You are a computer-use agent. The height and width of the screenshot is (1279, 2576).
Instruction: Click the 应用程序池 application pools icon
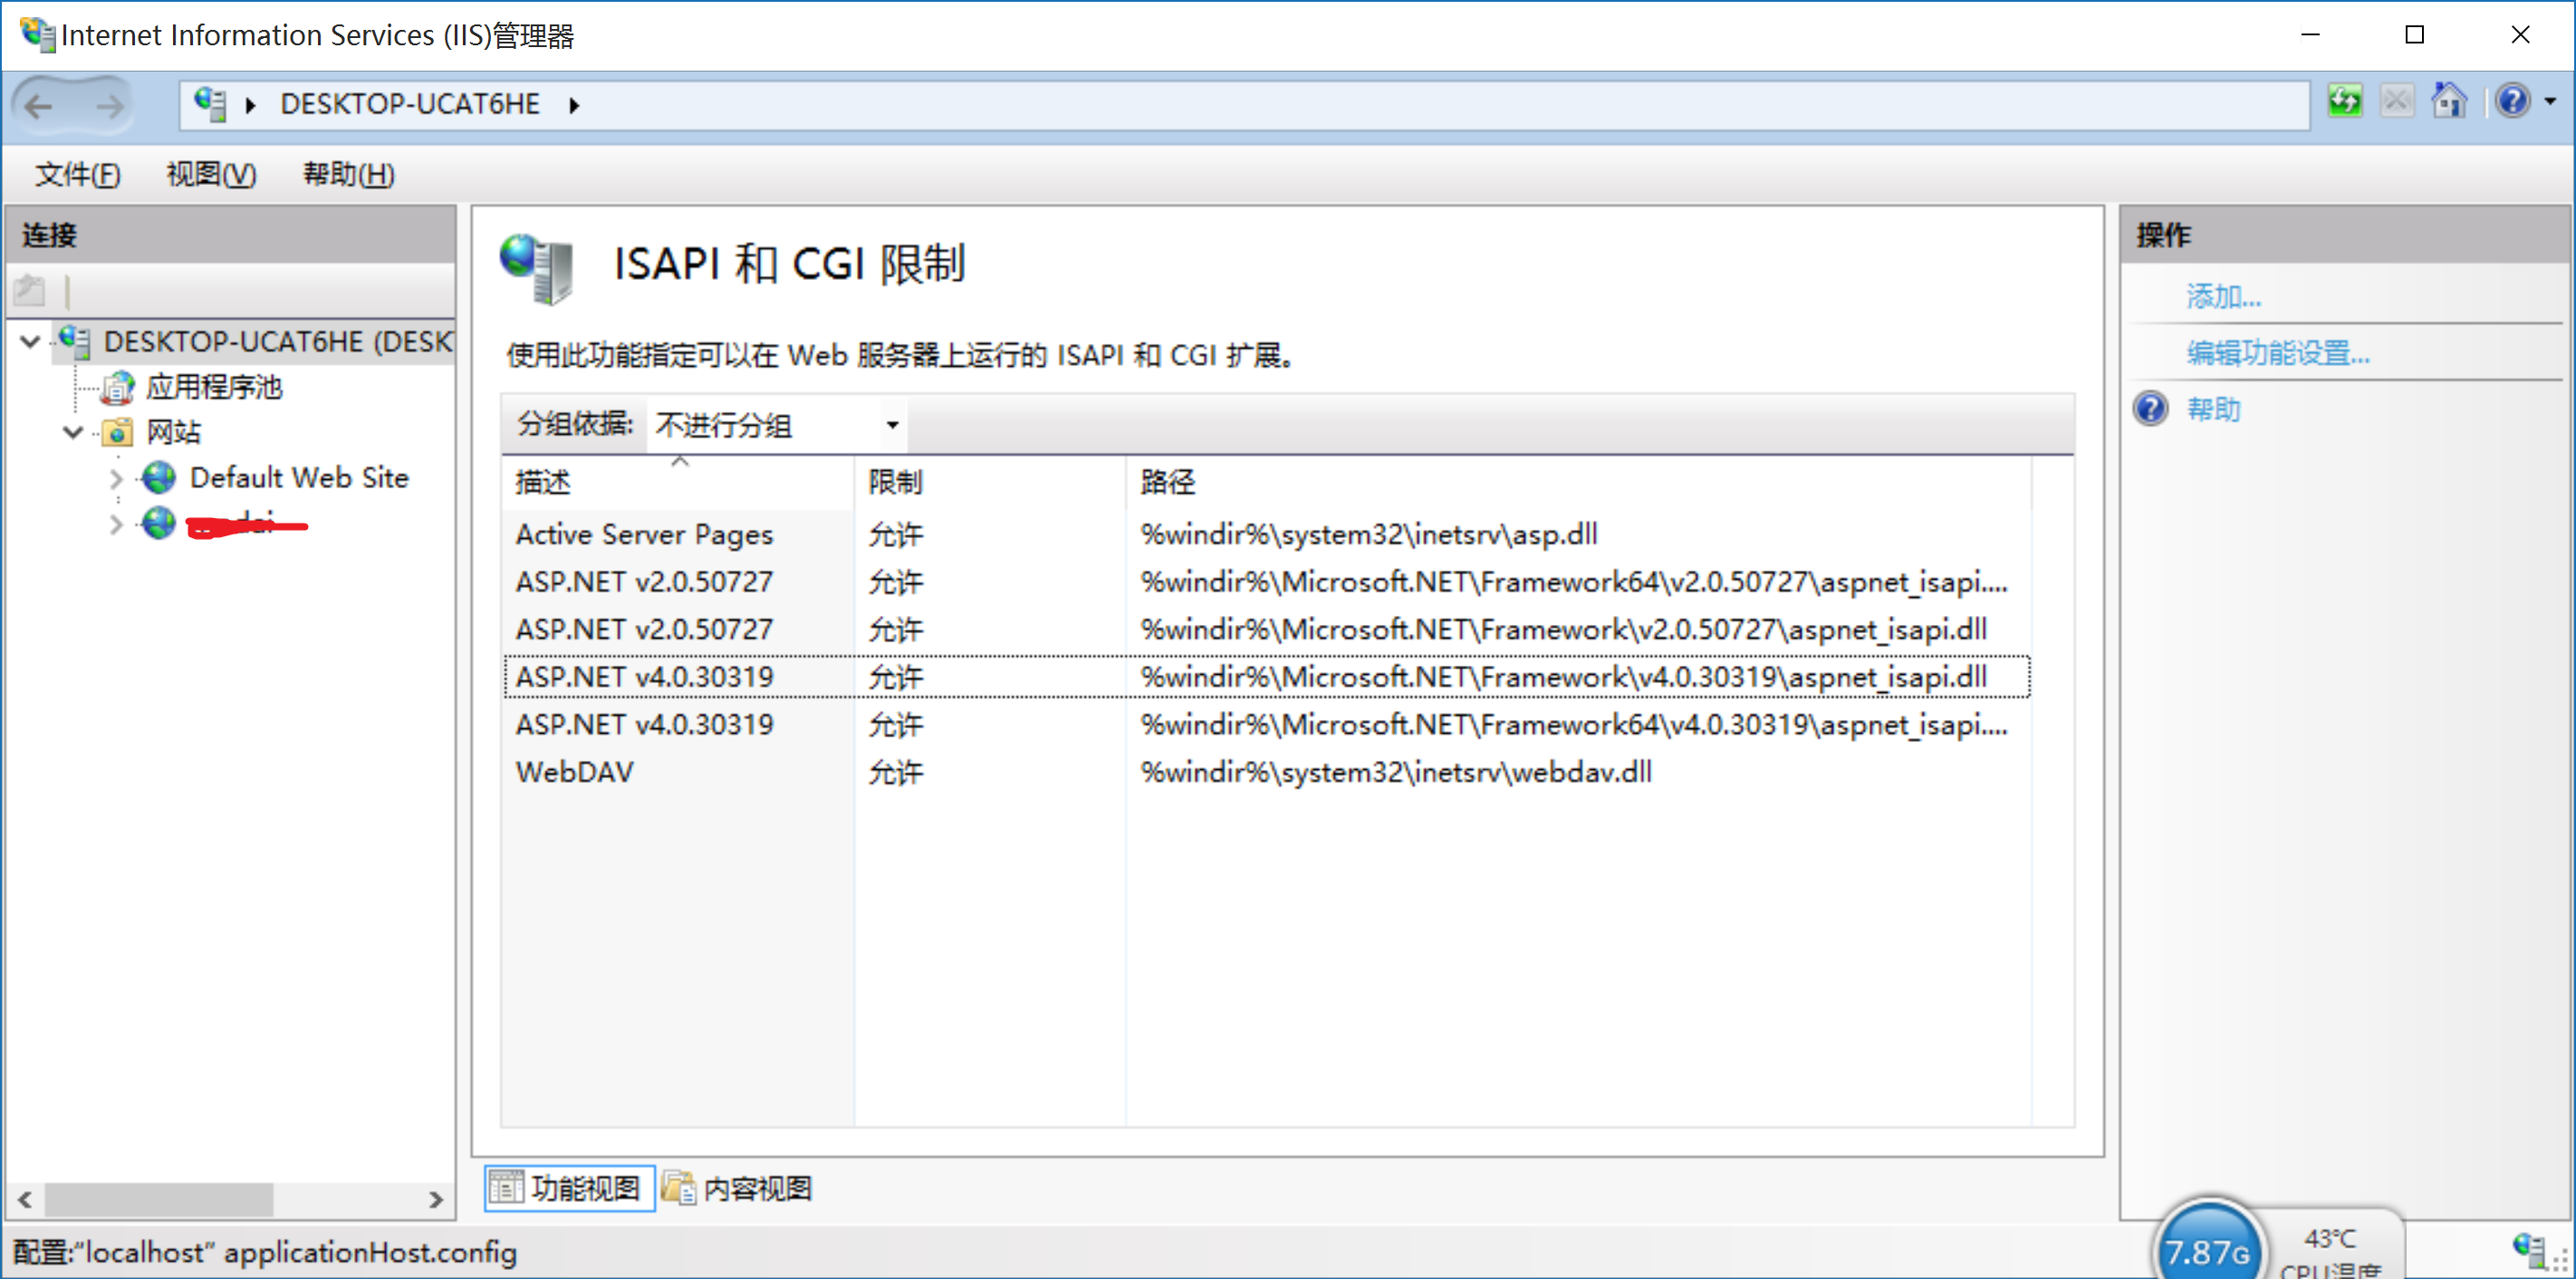point(118,387)
